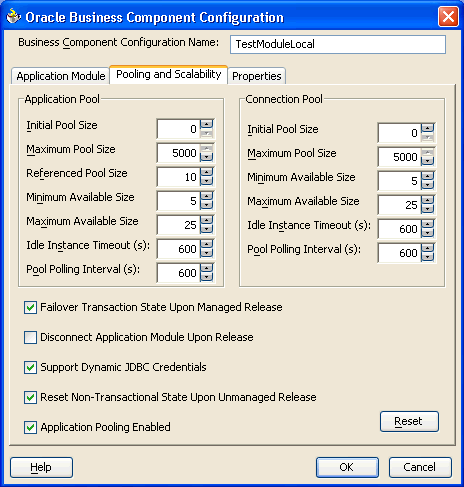
Task: Increase Application Pool Polling Interval
Action: [207, 268]
